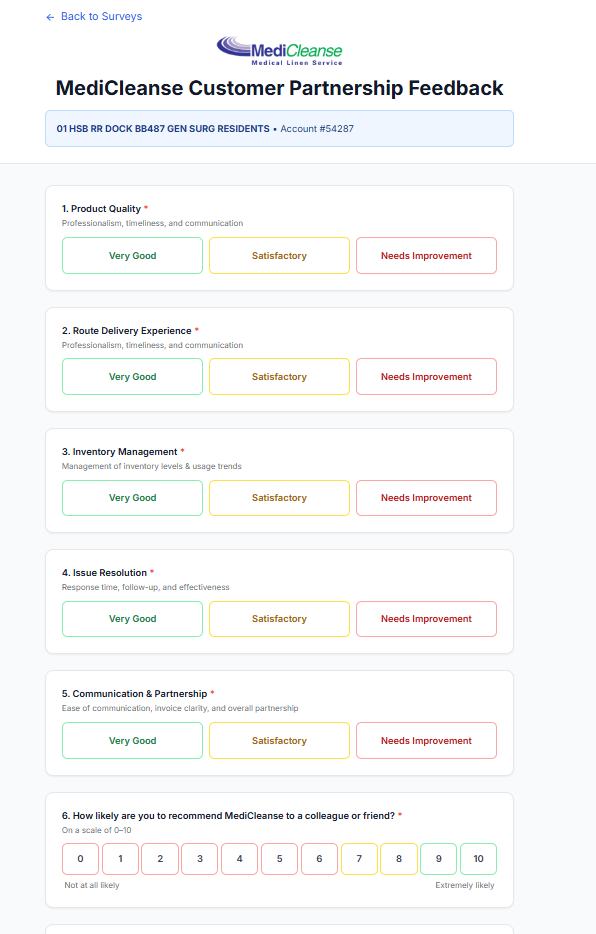Click the 'Extremely likely' scale label

[x=464, y=885]
